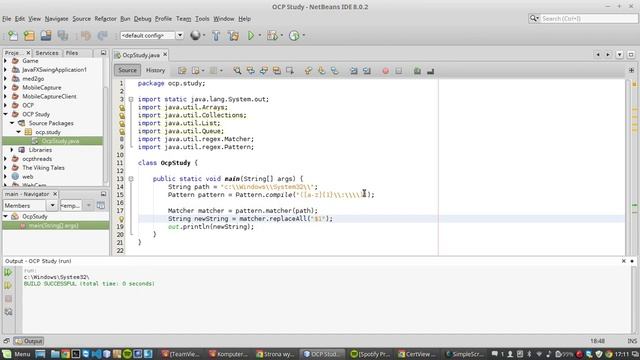Collapse the import fold on line 3

pos(131,99)
